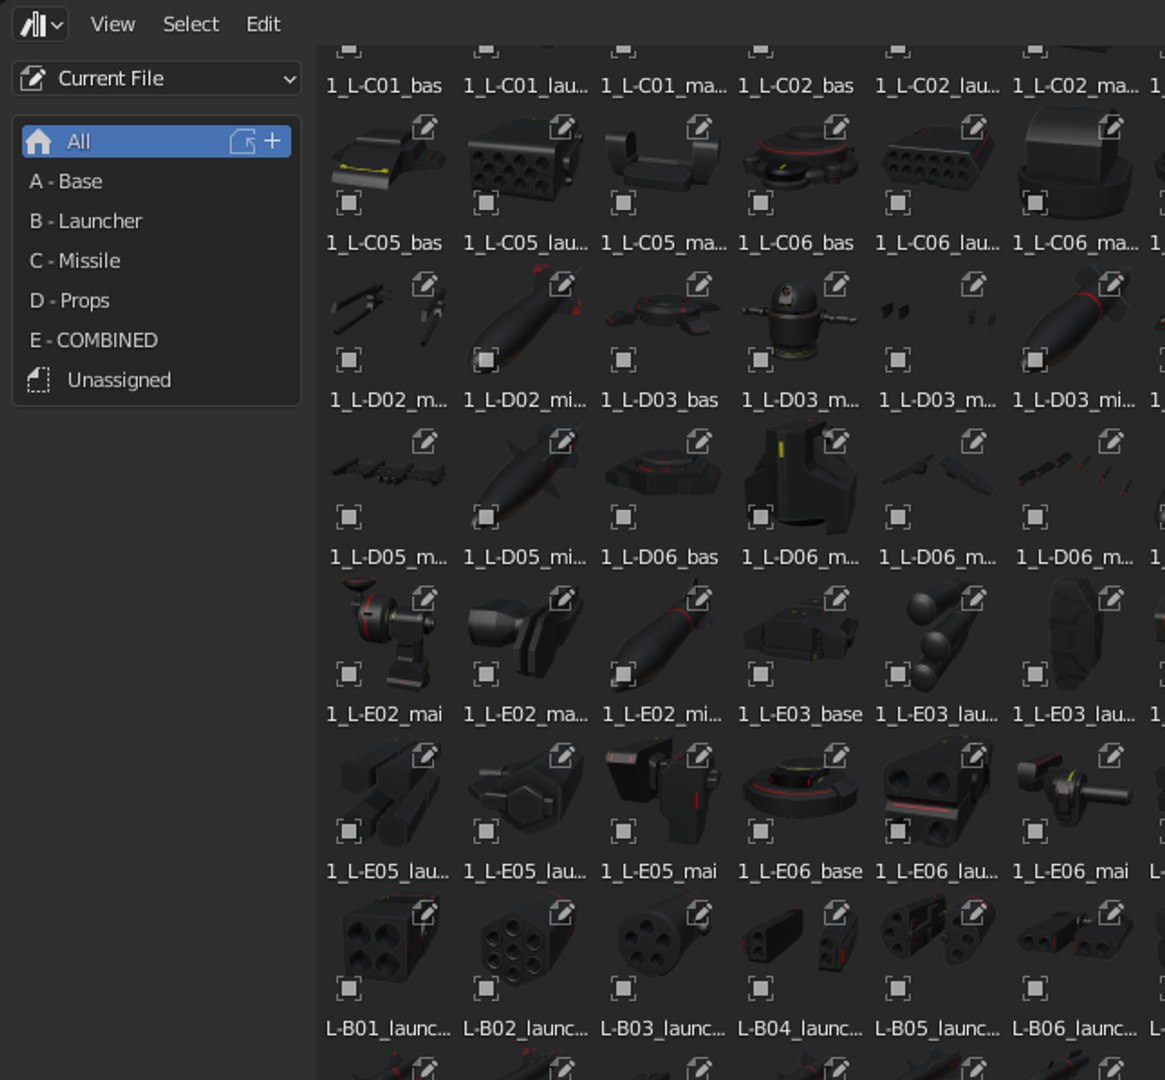Open the Edit menu
The width and height of the screenshot is (1165, 1080).
coord(263,24)
